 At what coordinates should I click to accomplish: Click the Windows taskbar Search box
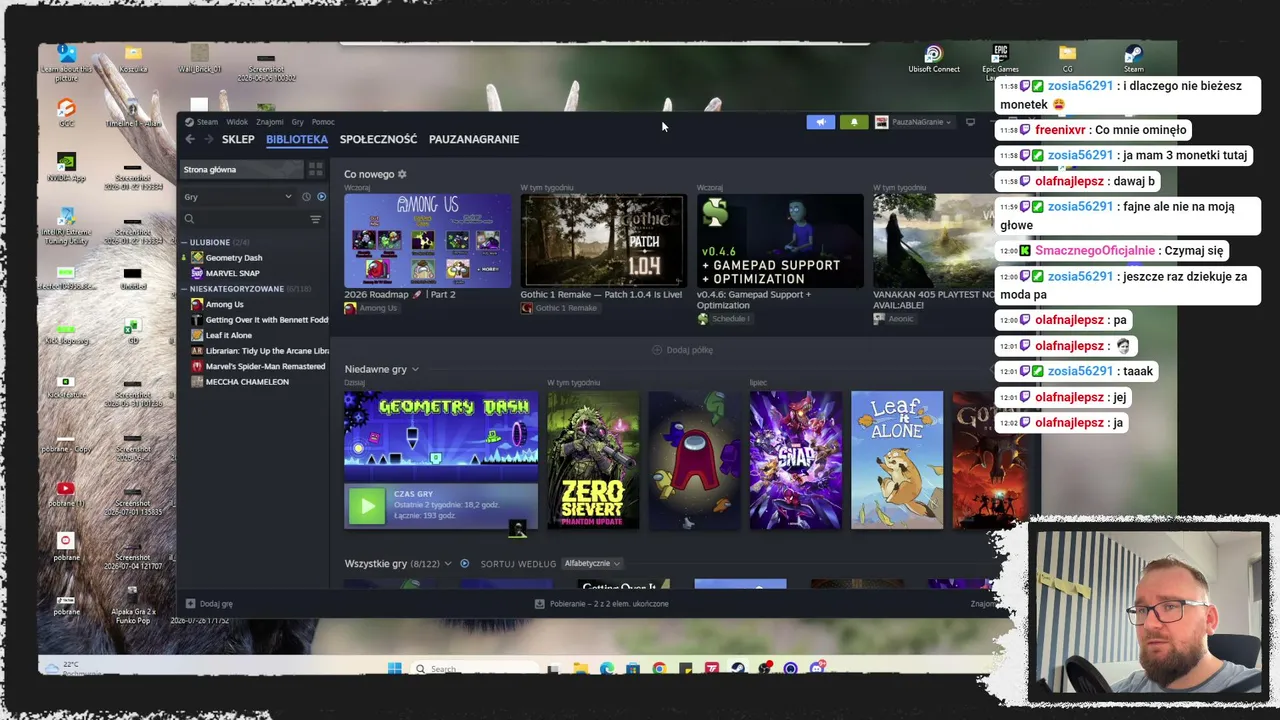coord(475,669)
